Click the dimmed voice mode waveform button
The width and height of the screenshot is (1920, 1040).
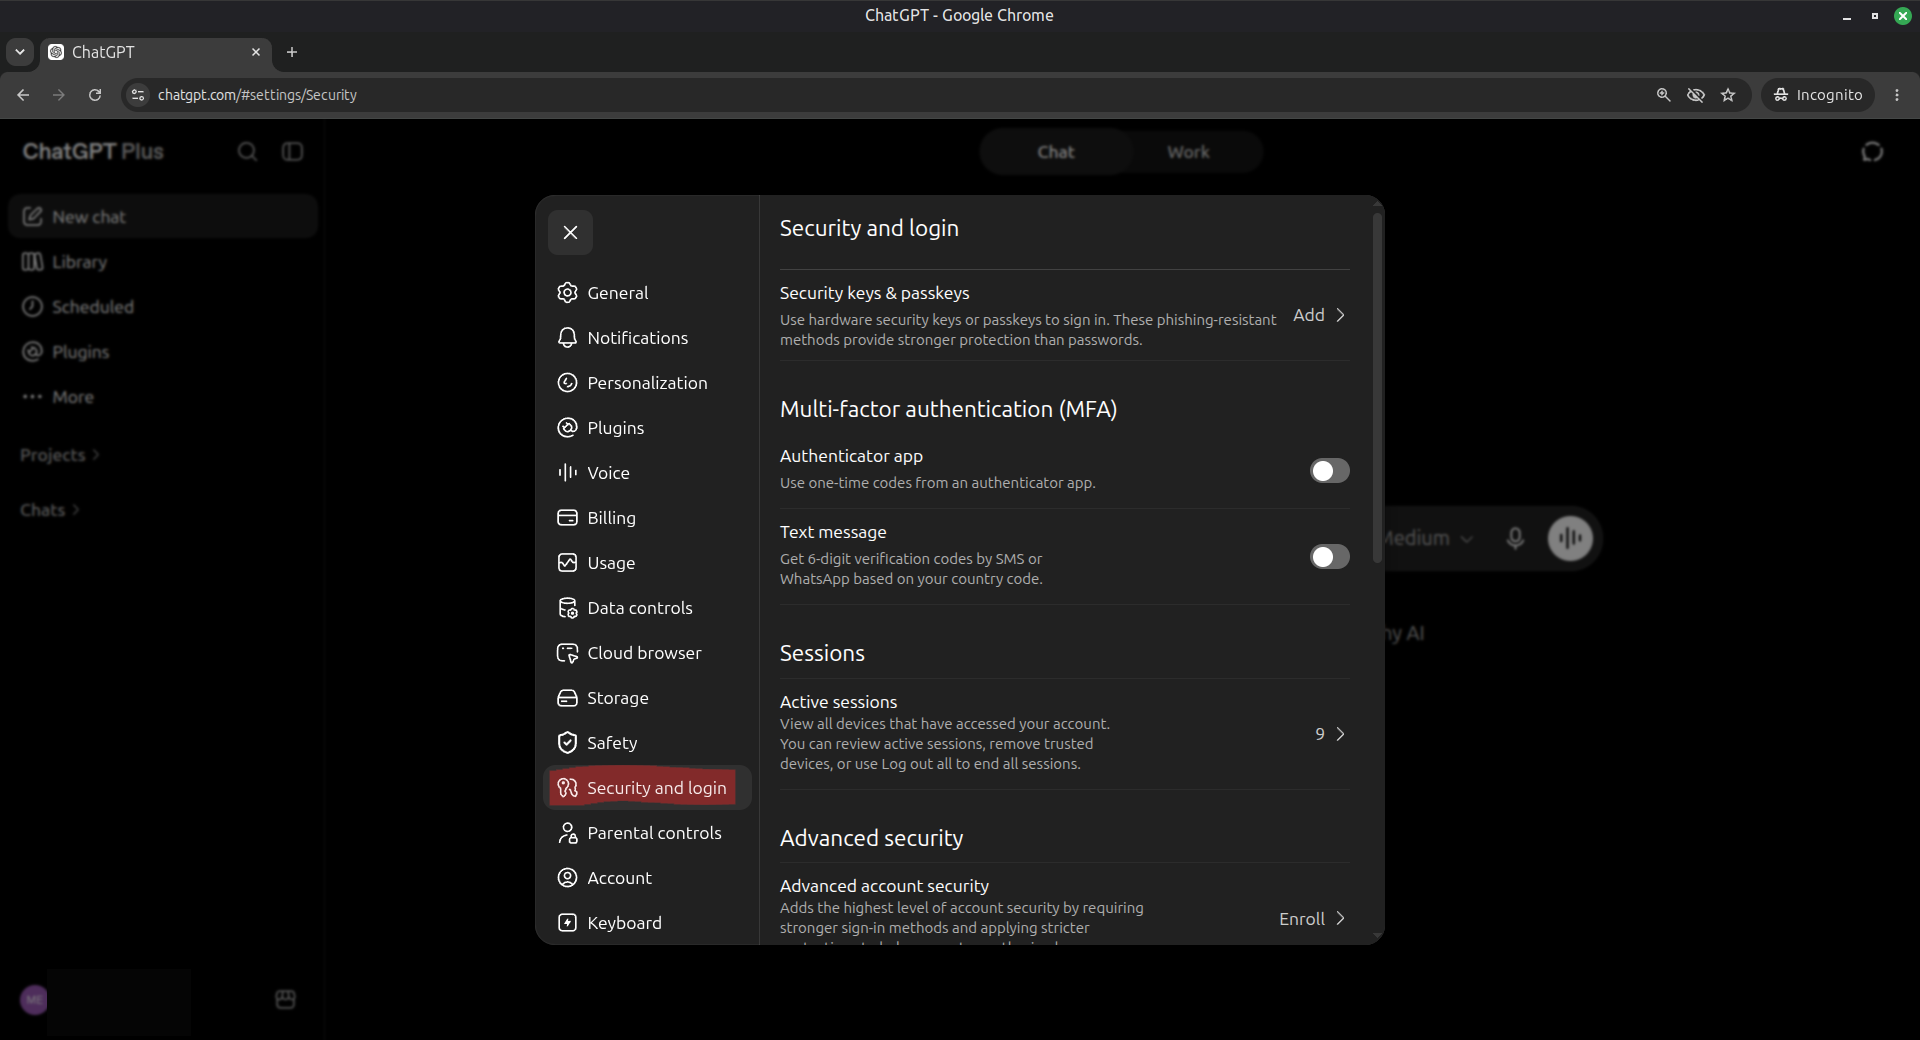(x=1570, y=538)
